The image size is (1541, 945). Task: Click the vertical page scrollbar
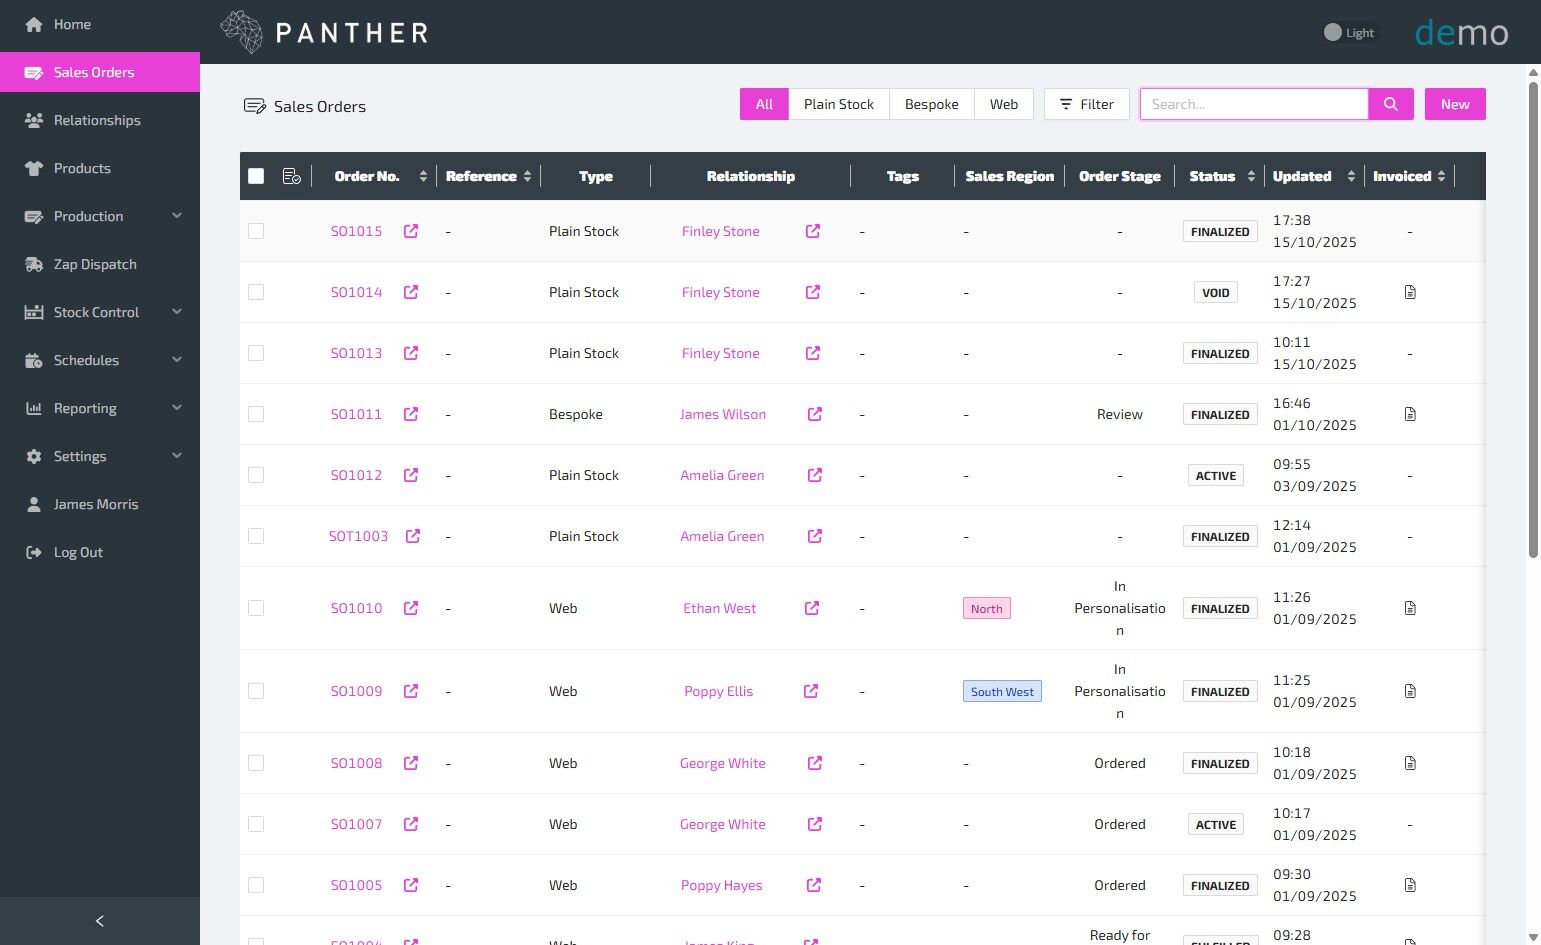(x=1533, y=320)
